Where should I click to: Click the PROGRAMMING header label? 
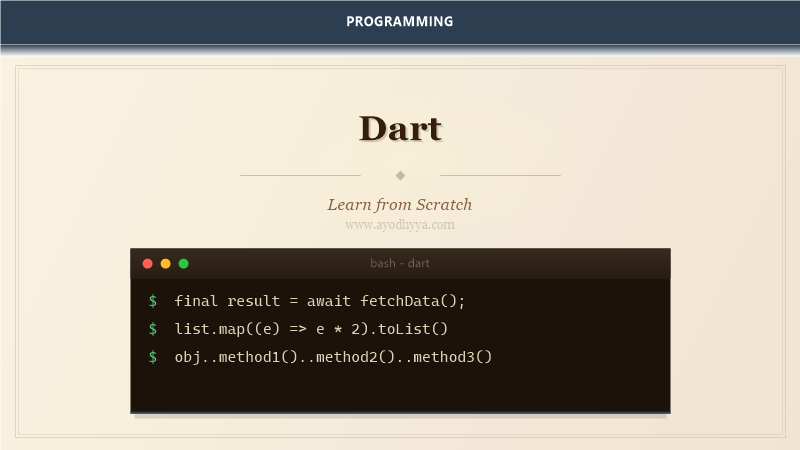399,21
